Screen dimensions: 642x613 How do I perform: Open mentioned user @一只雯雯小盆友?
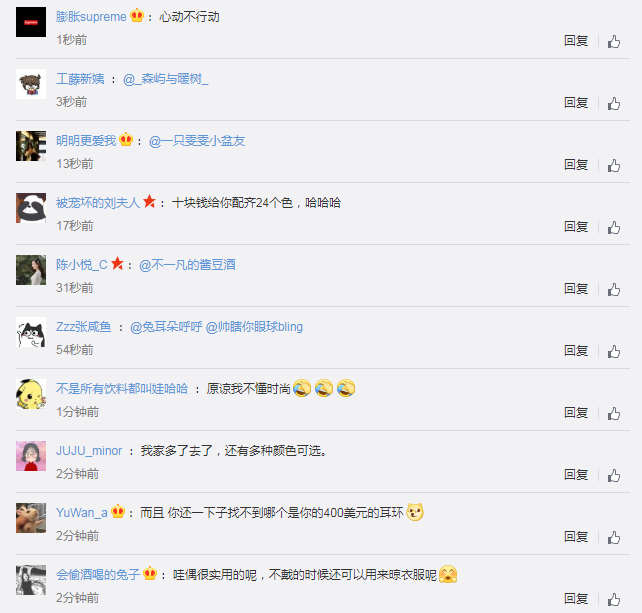pyautogui.click(x=197, y=141)
